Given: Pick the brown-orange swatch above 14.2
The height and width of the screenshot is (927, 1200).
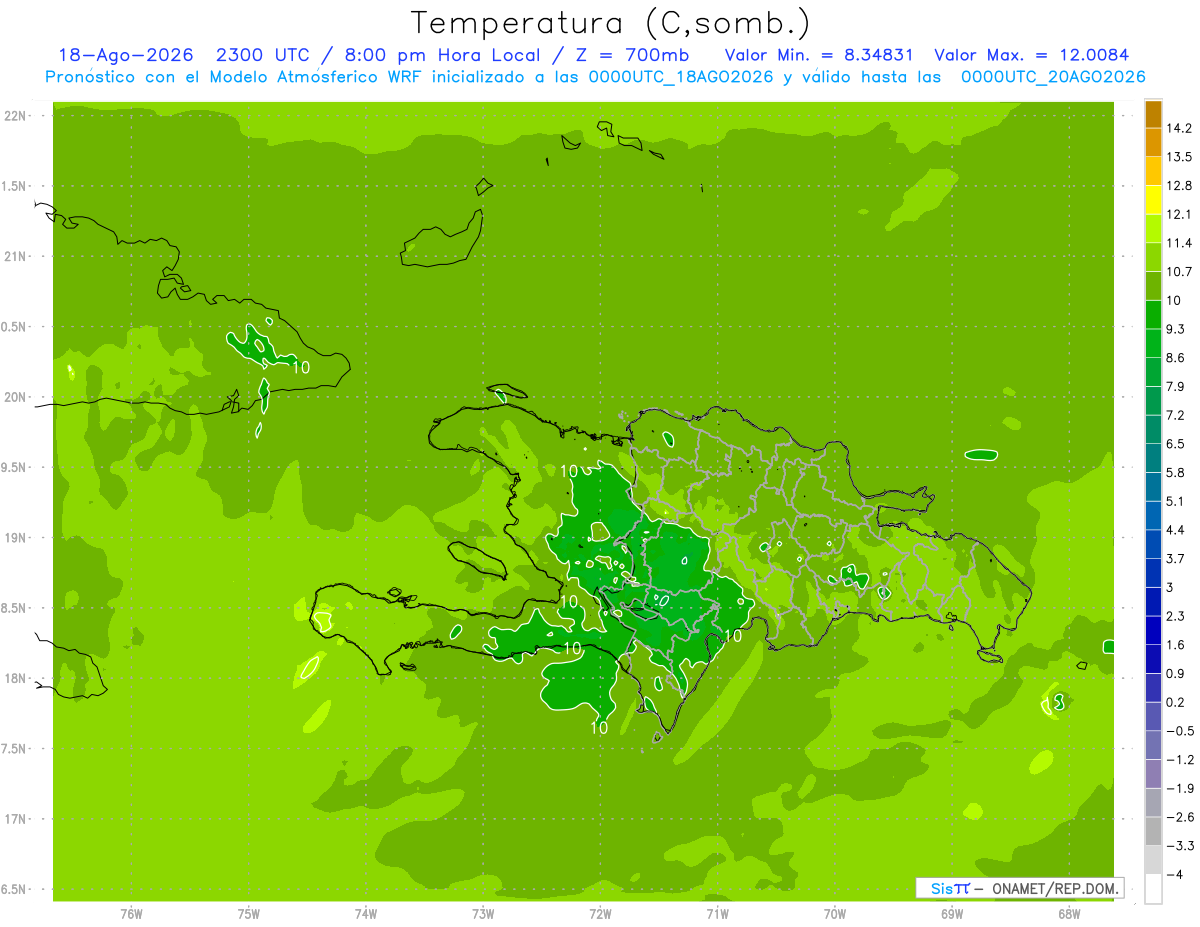Looking at the screenshot, I should pos(1153,114).
